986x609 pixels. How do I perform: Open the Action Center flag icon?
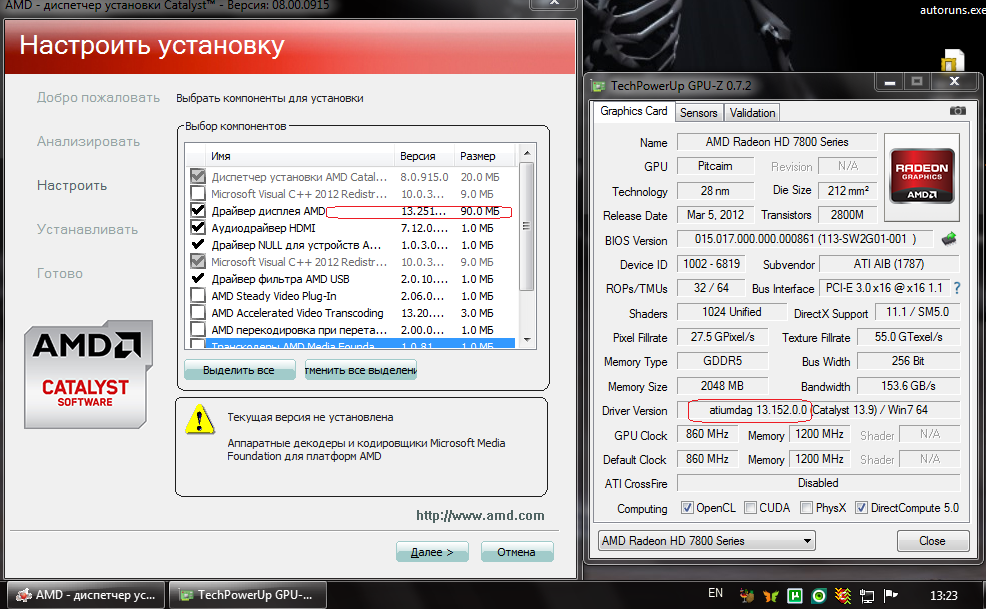(891, 595)
